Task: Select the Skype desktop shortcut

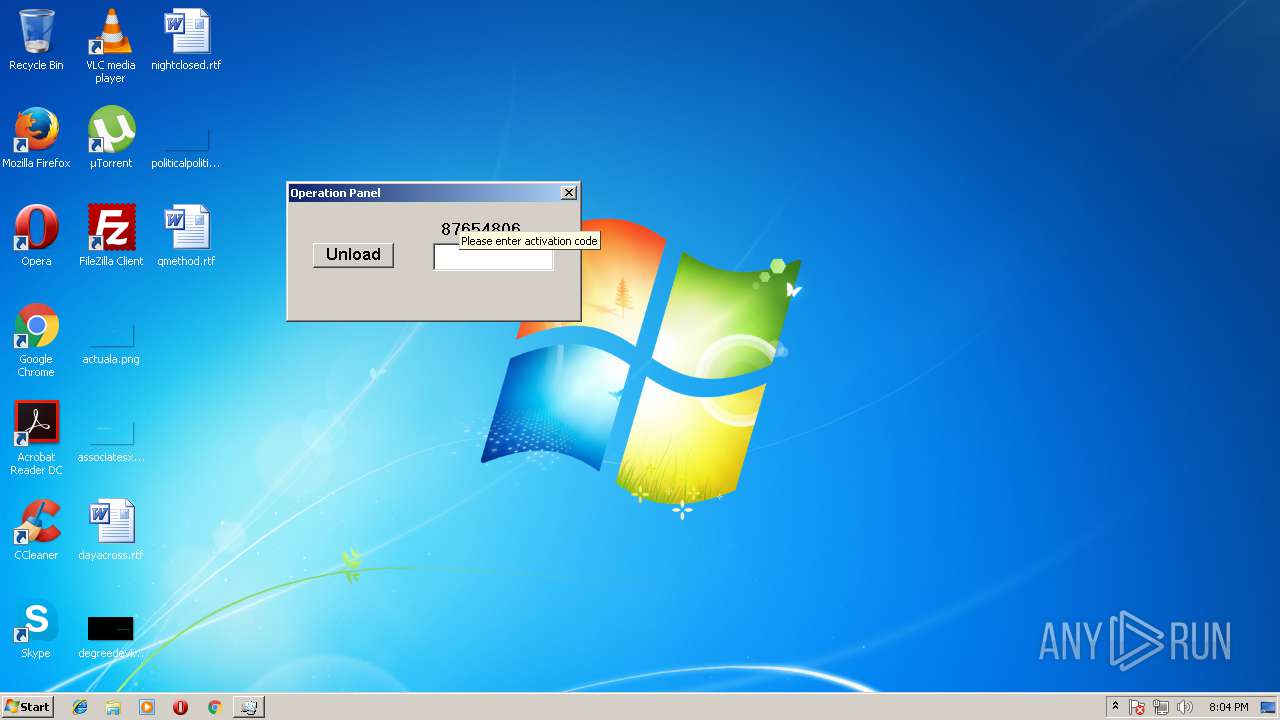Action: pos(36,628)
